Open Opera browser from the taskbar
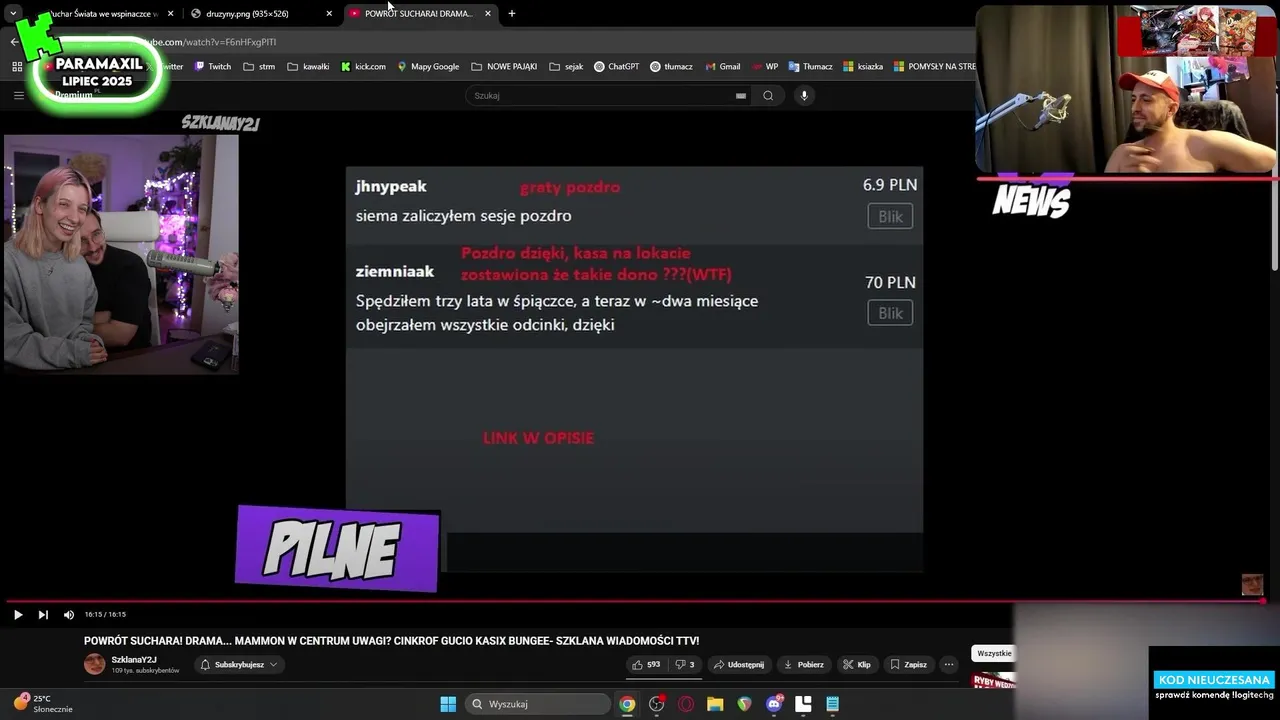This screenshot has height=720, width=1280. [686, 704]
